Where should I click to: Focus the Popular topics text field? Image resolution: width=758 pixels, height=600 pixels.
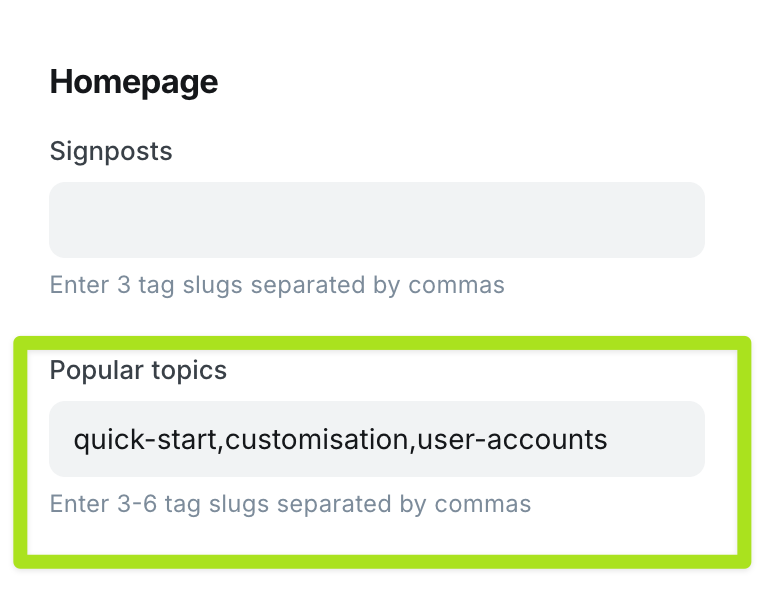[377, 439]
